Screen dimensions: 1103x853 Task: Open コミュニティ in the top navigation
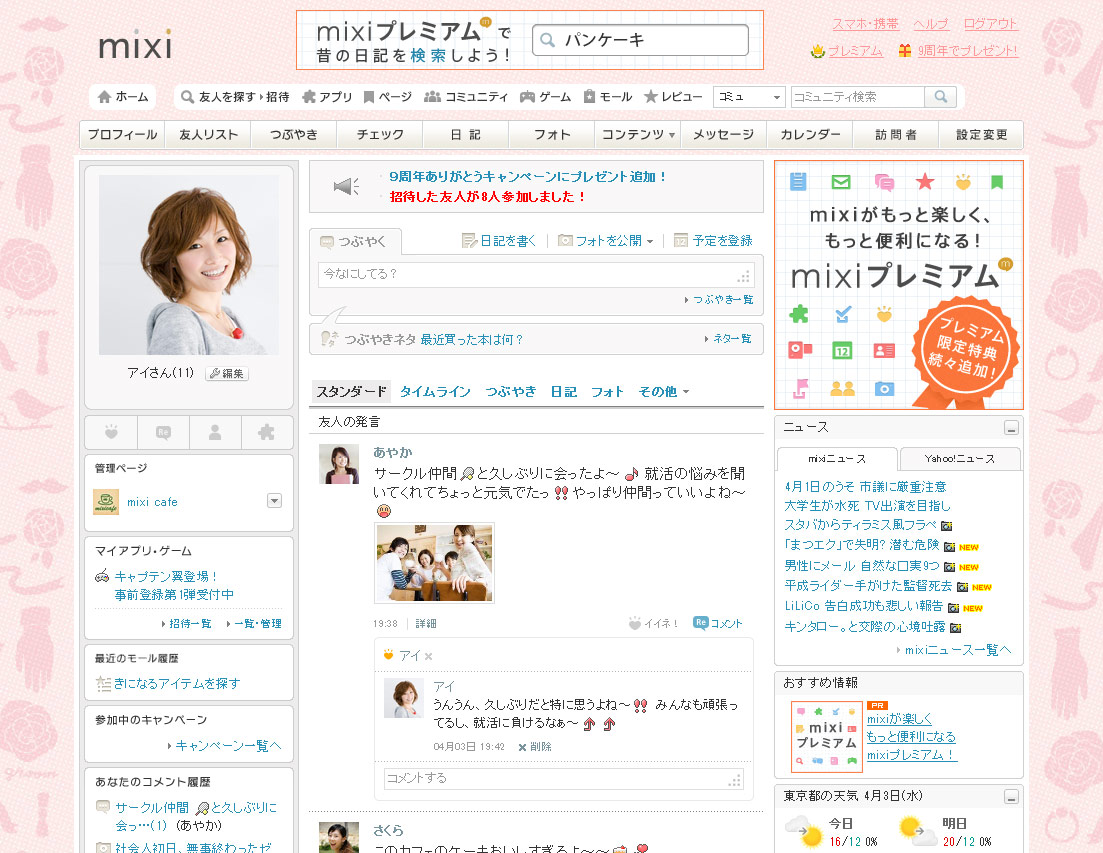[x=466, y=97]
